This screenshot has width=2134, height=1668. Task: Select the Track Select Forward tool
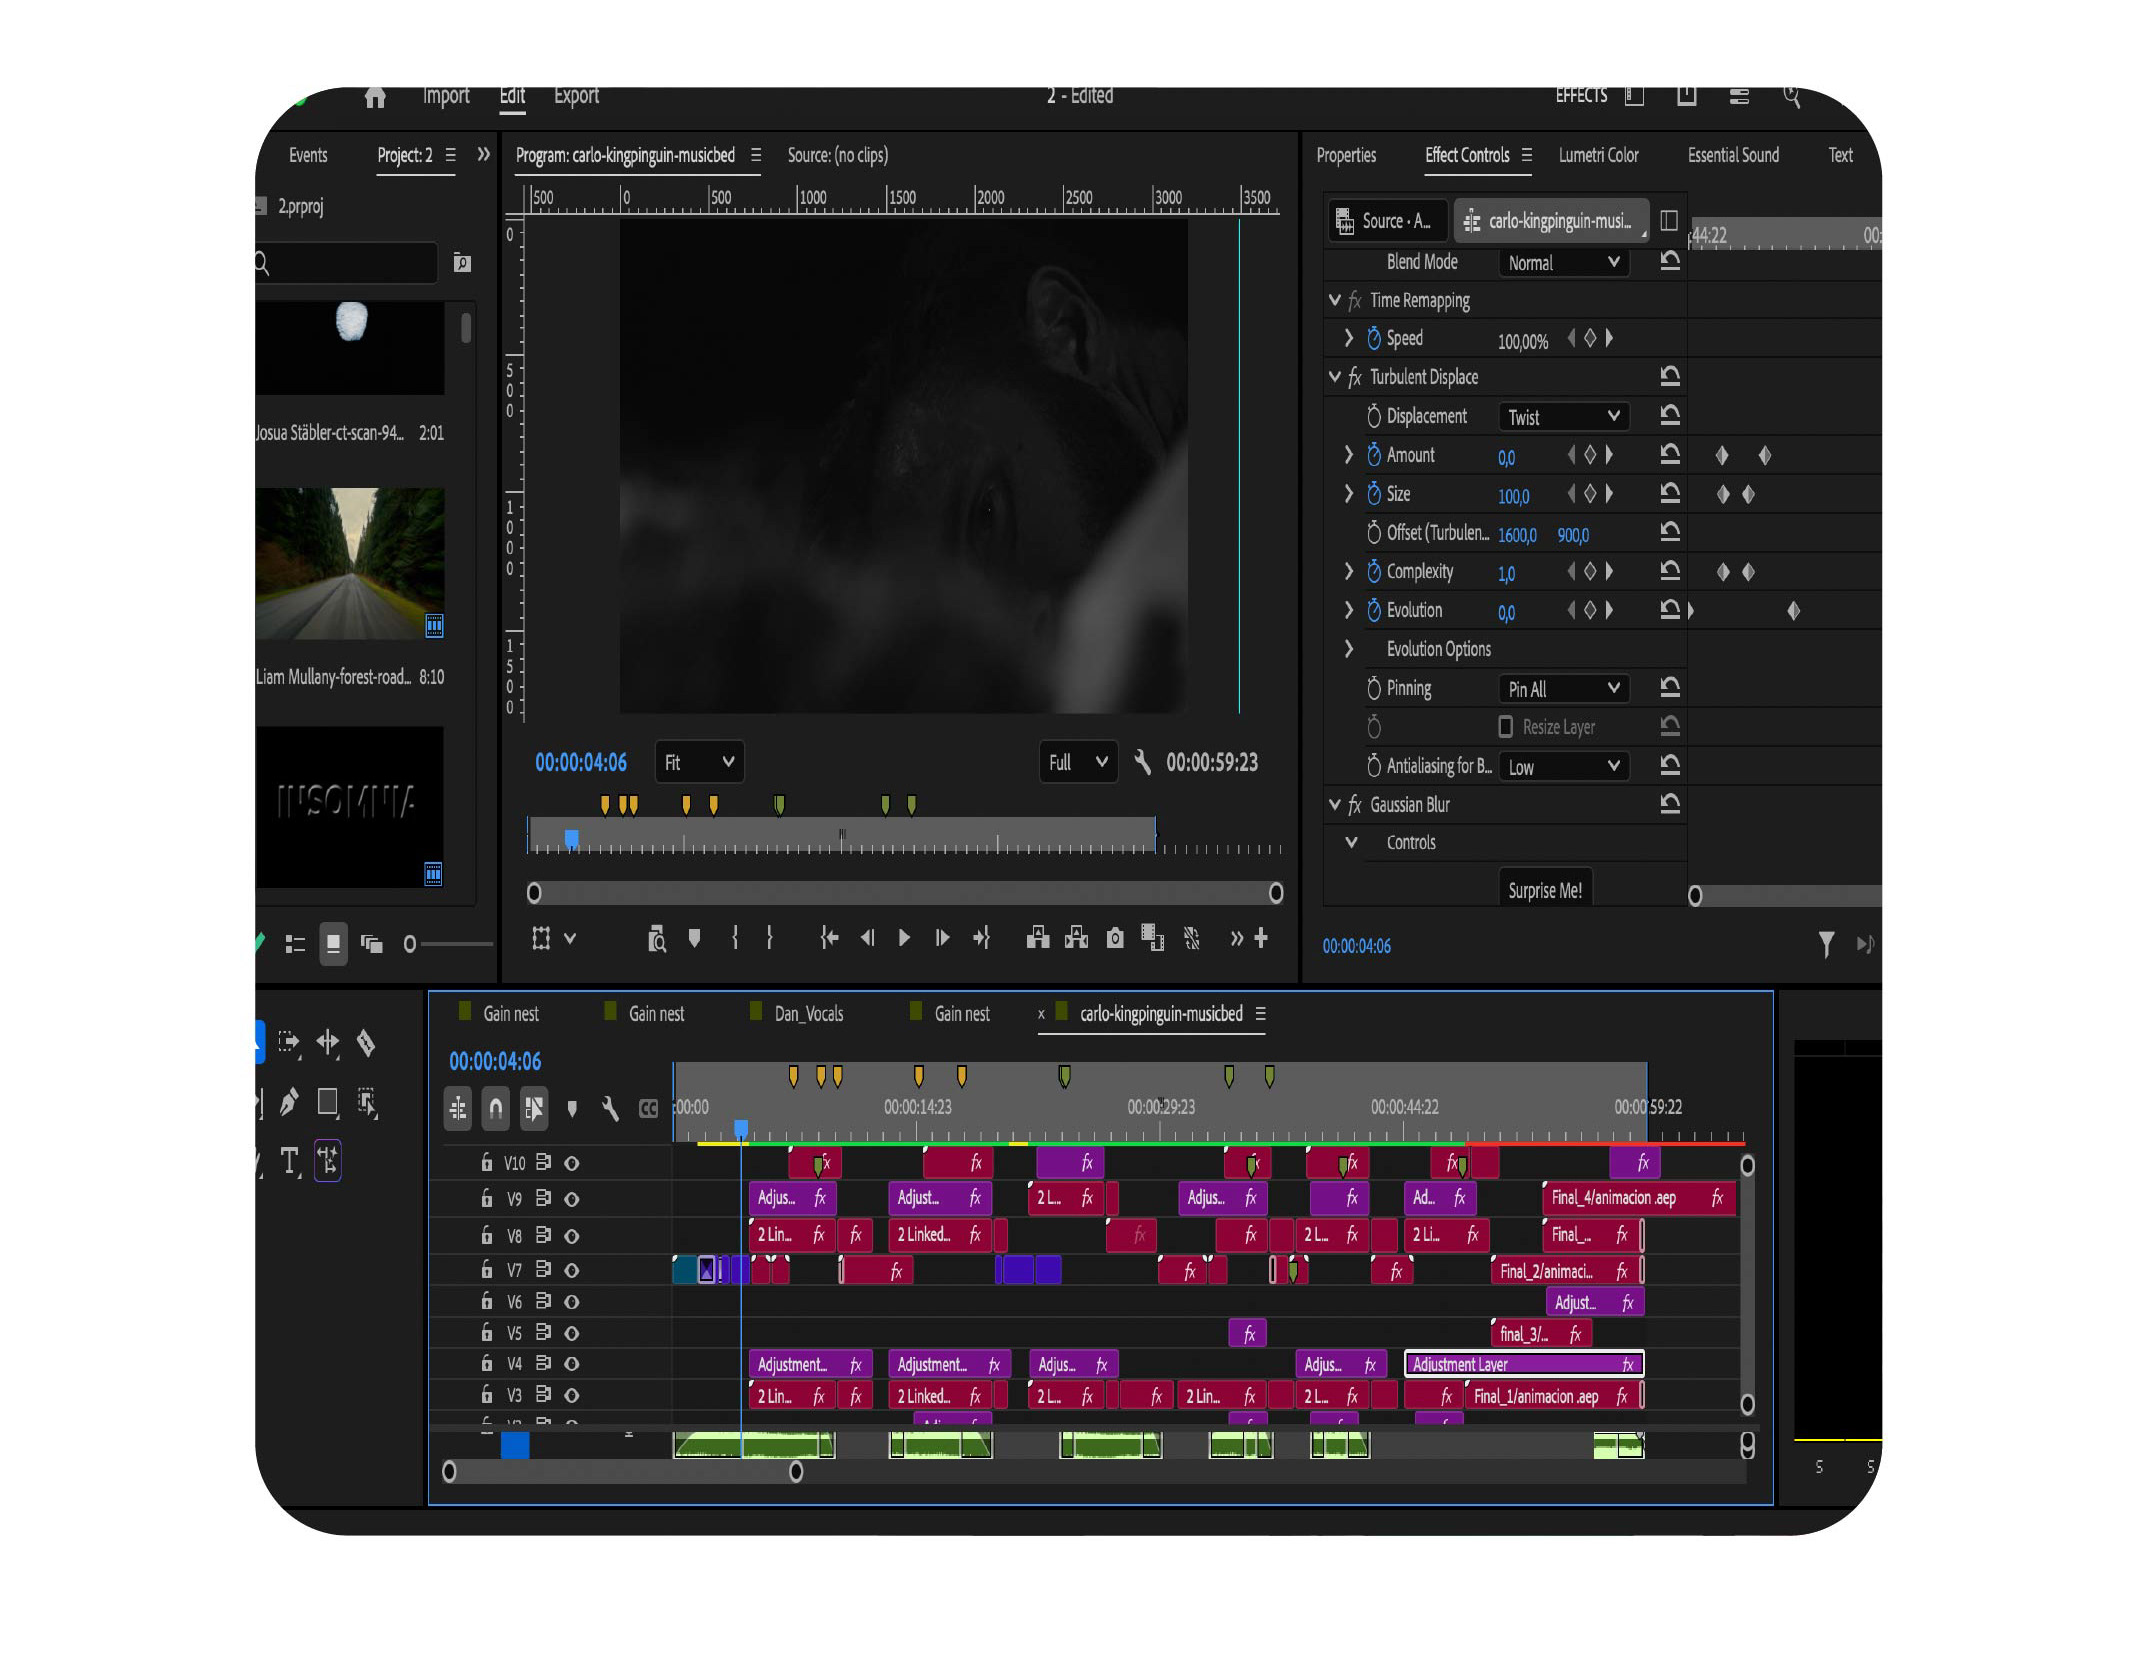(289, 1043)
